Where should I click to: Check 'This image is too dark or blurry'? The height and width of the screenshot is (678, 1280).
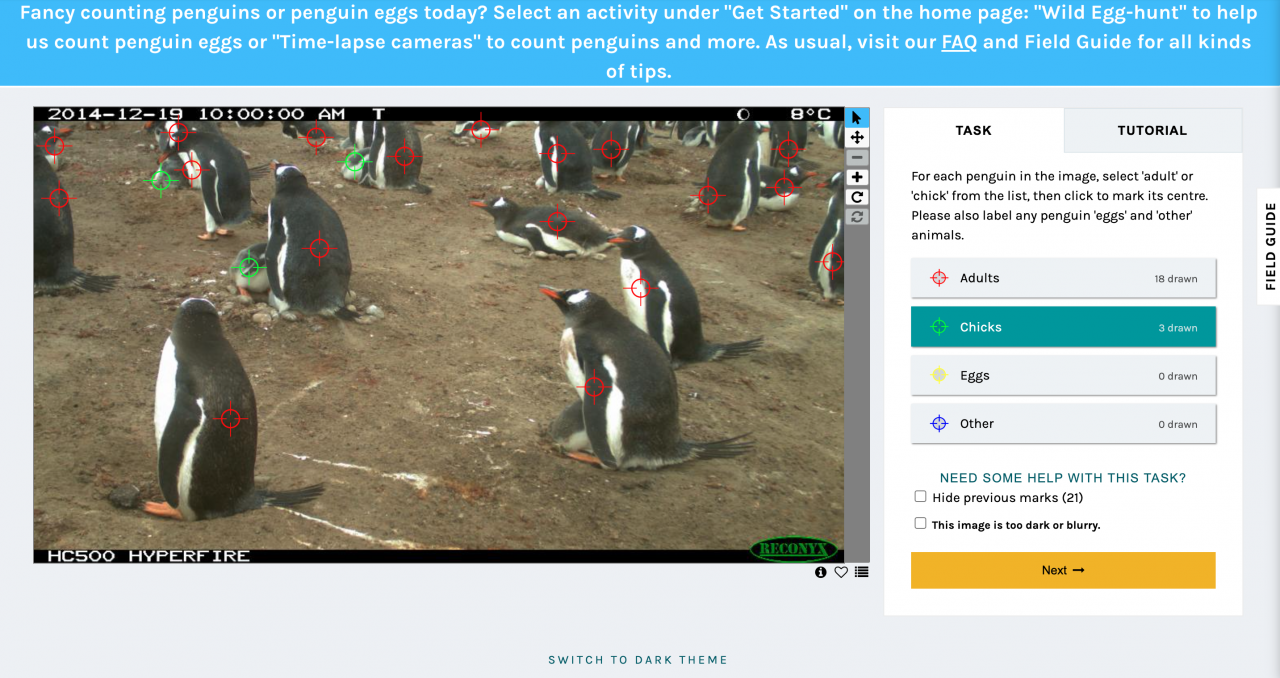[x=920, y=523]
